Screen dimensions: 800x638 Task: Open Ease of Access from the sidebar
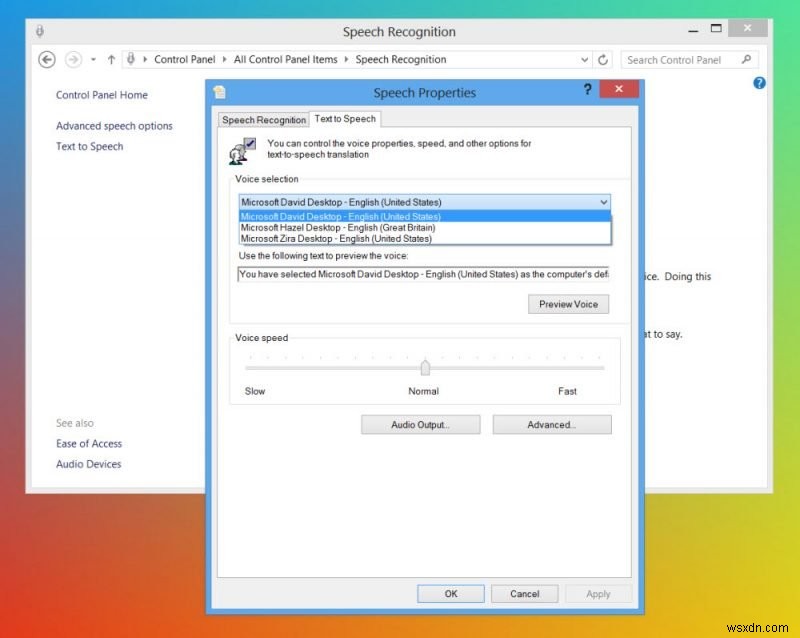click(x=88, y=443)
